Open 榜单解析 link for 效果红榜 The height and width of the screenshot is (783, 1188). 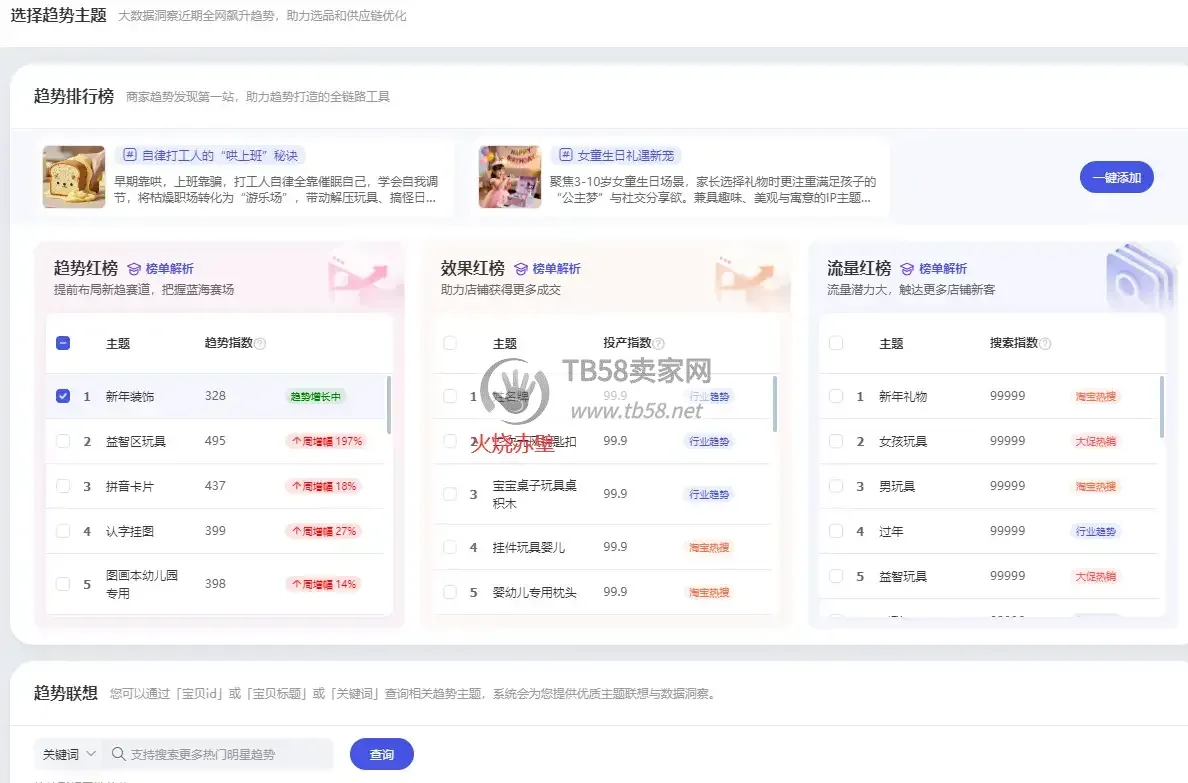[557, 269]
